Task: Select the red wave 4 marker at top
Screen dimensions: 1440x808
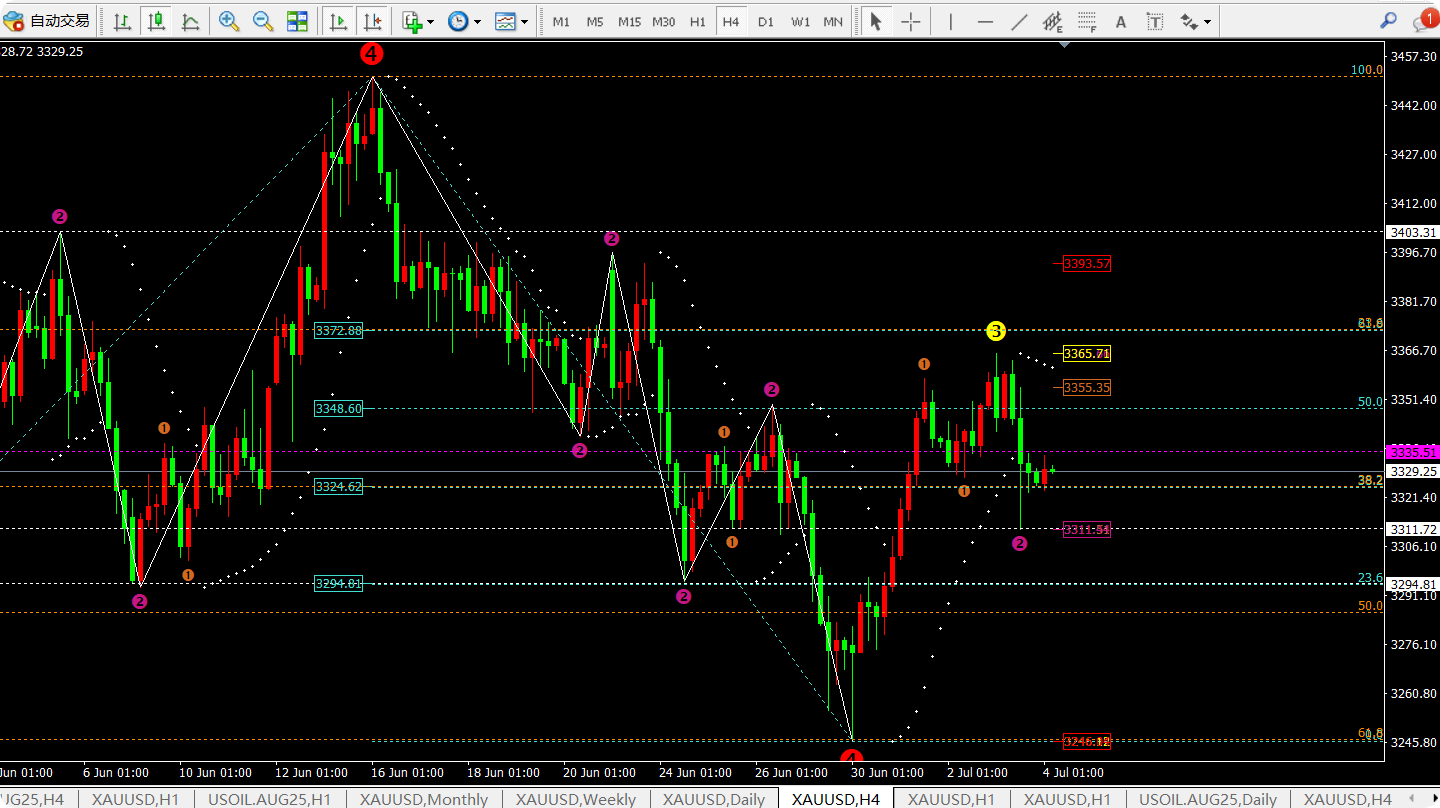Action: (372, 54)
